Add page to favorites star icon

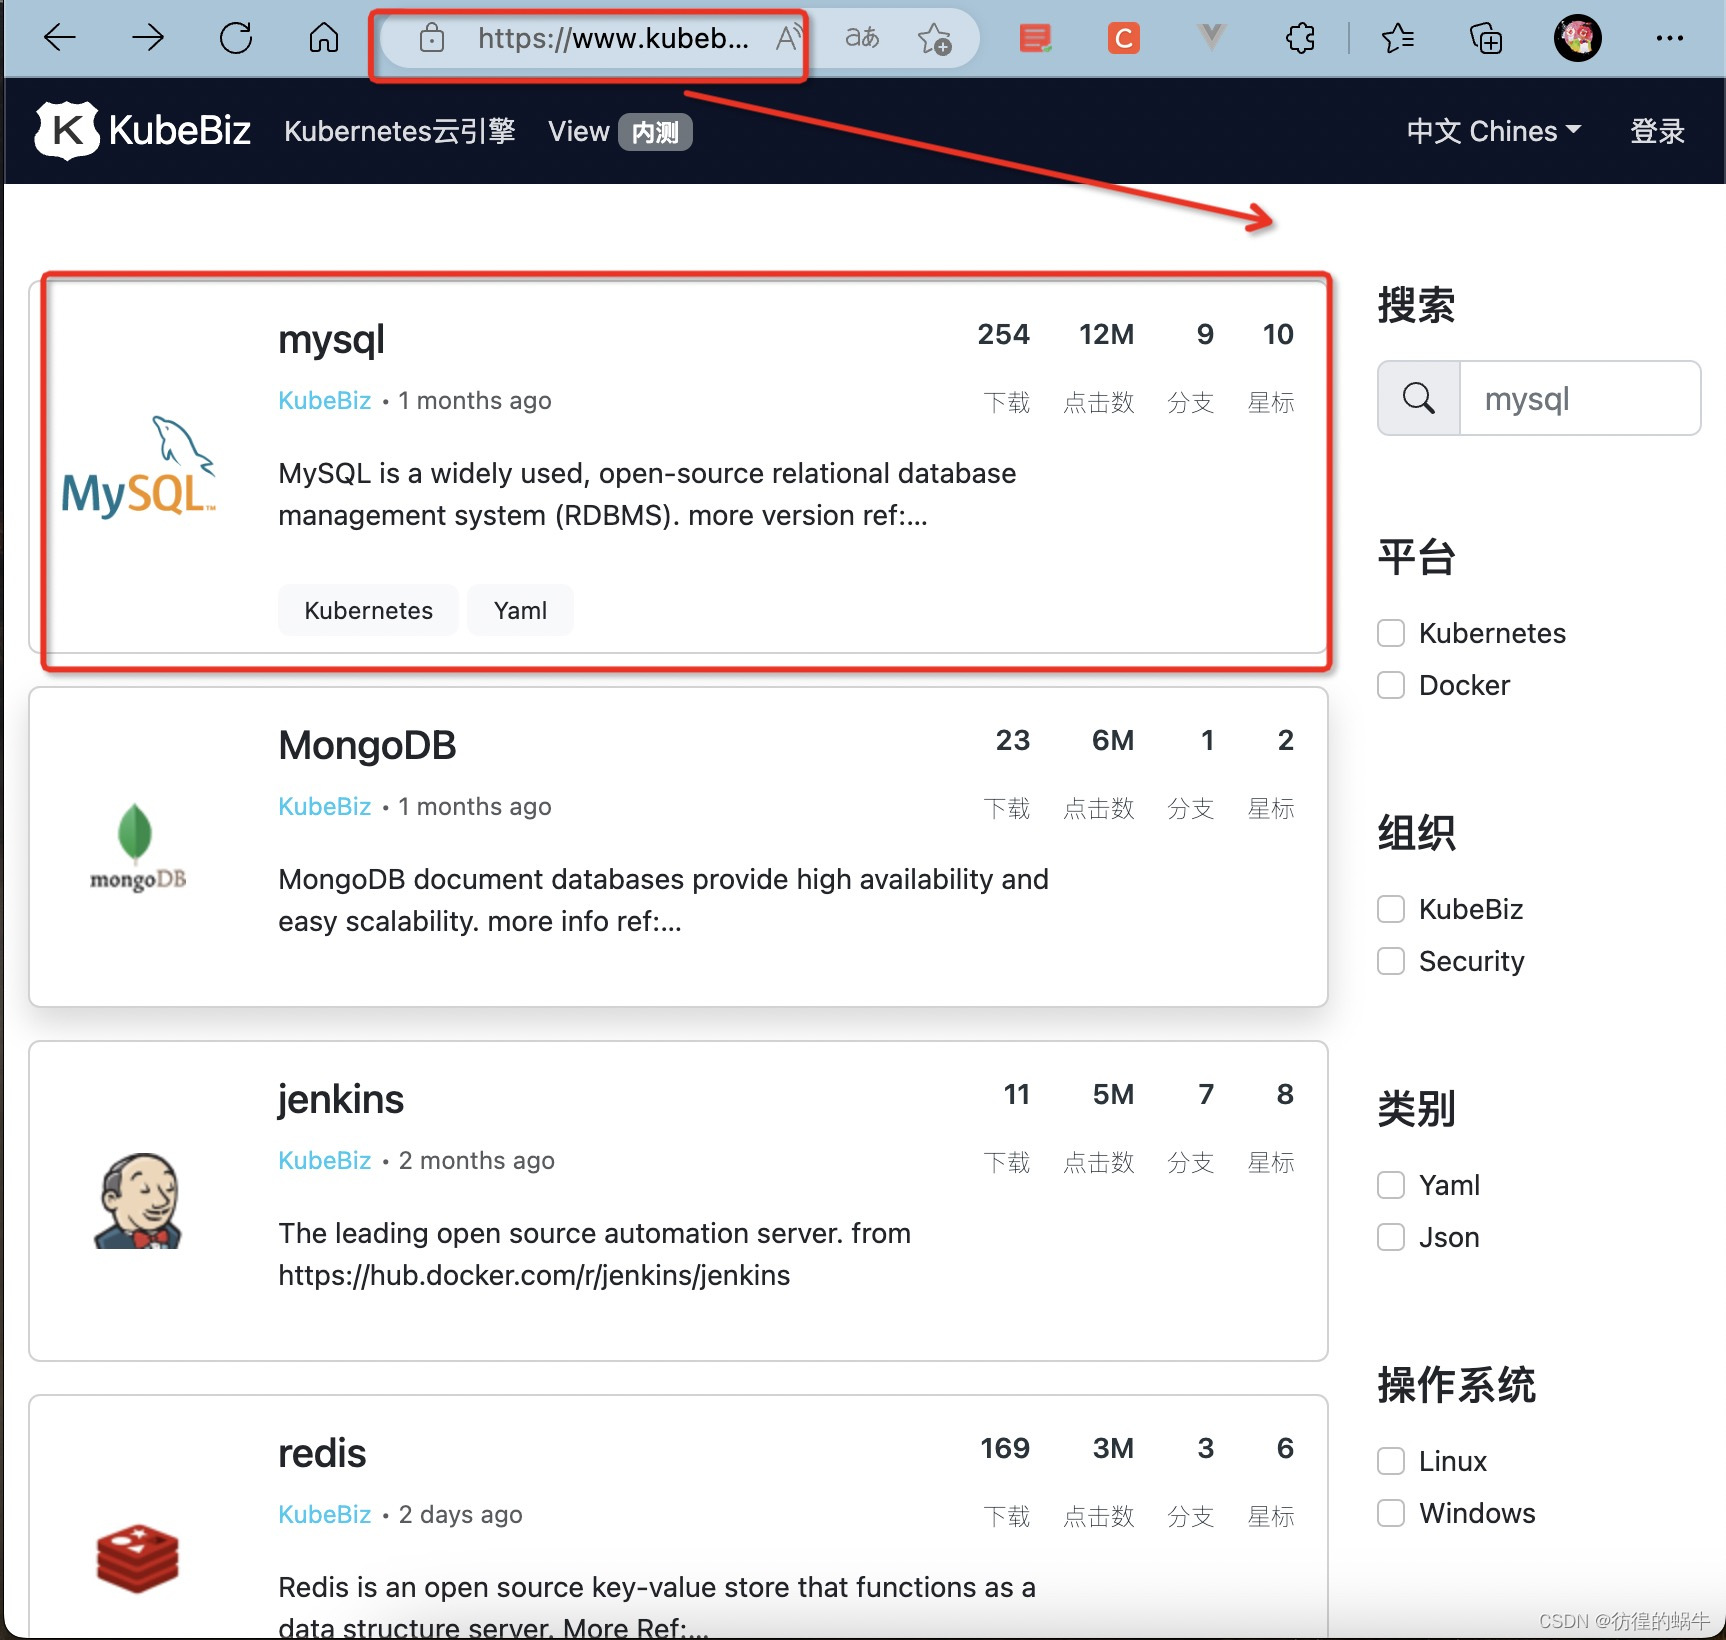934,38
